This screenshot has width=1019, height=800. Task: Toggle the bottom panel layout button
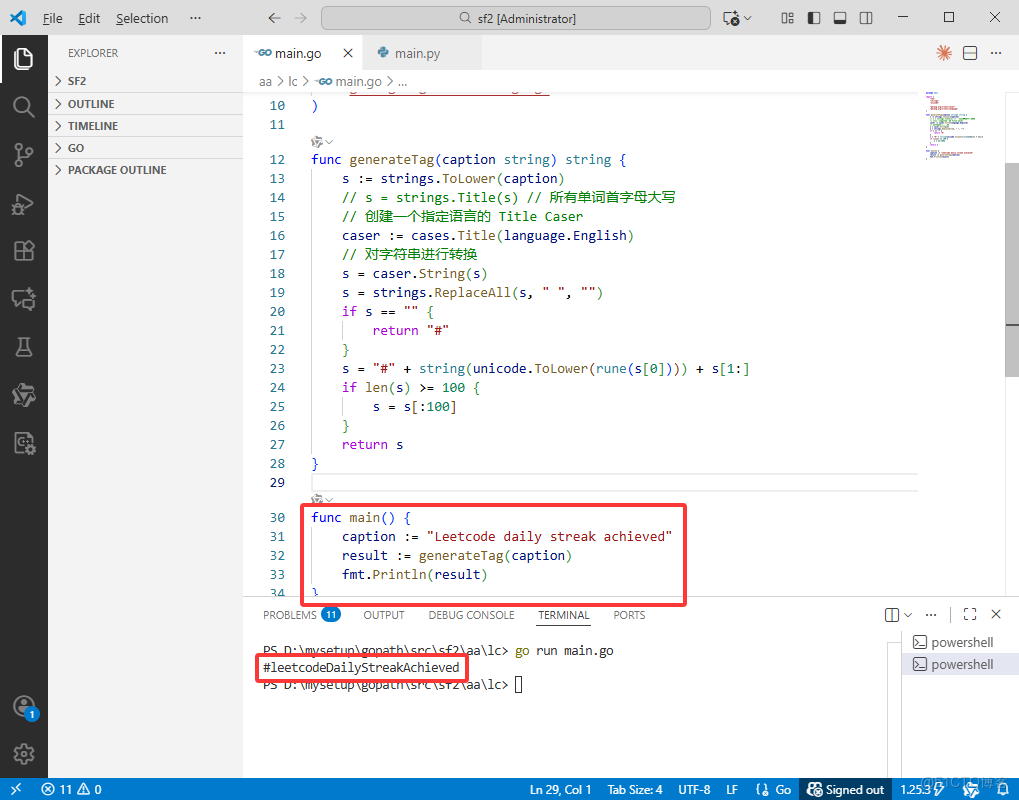coord(840,18)
